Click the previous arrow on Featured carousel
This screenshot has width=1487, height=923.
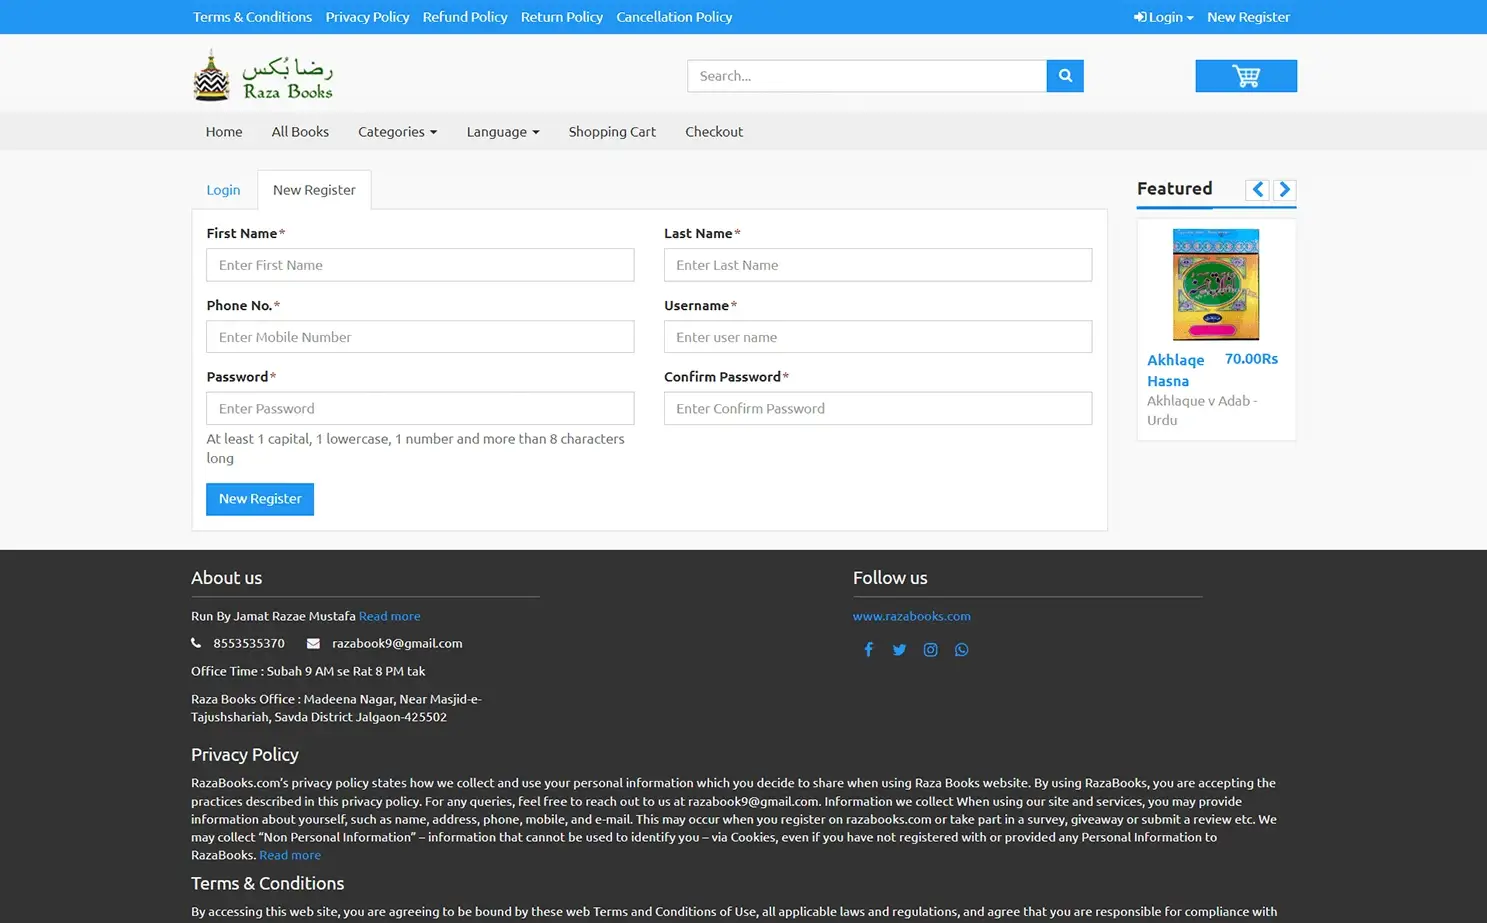(1257, 189)
